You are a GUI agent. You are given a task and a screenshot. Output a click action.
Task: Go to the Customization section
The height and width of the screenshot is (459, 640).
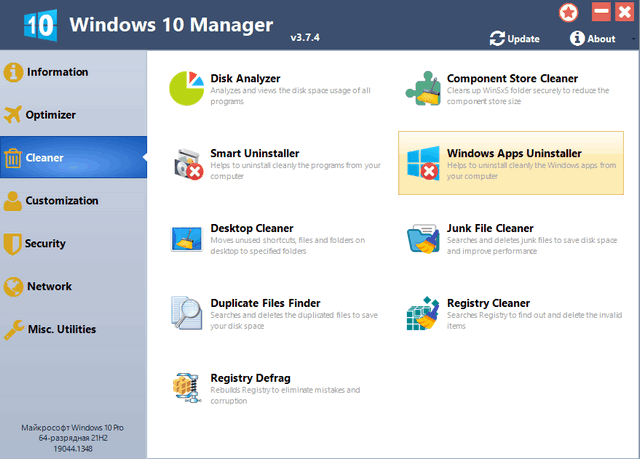(62, 201)
